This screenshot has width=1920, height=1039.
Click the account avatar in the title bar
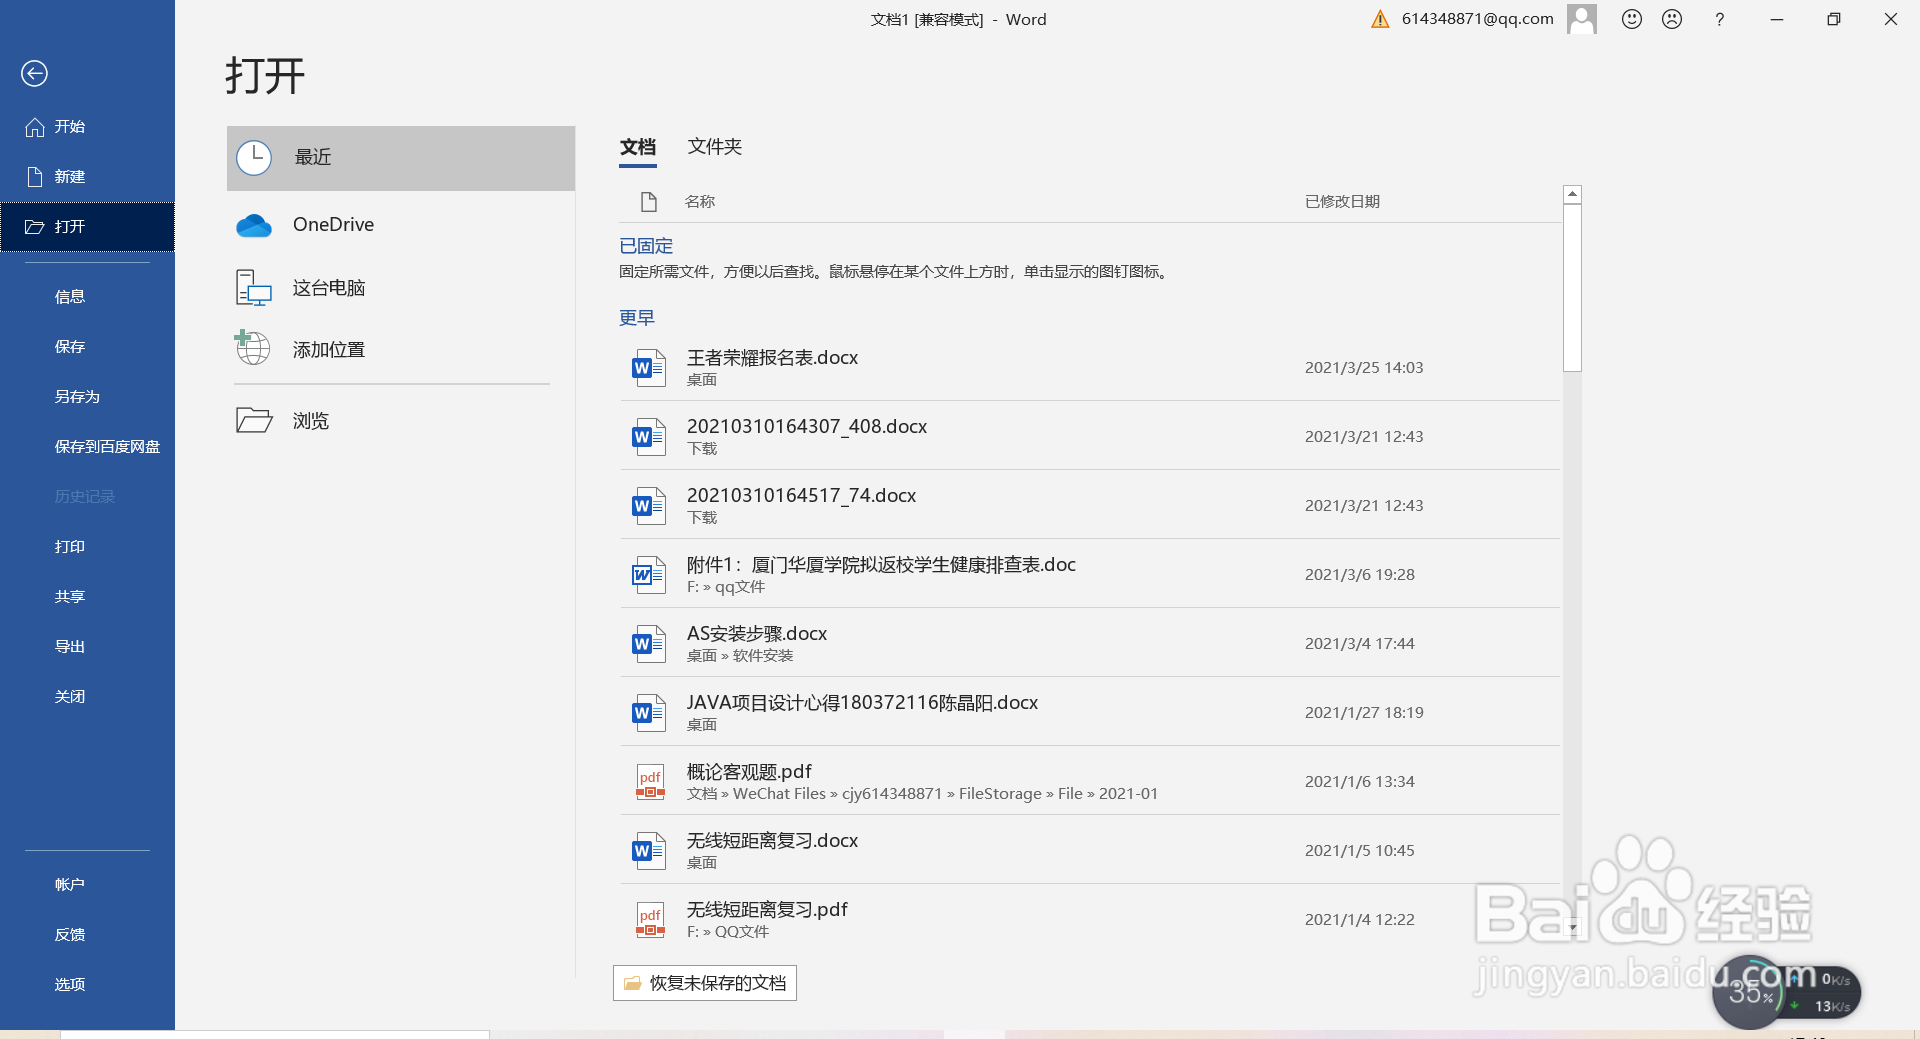click(1581, 19)
